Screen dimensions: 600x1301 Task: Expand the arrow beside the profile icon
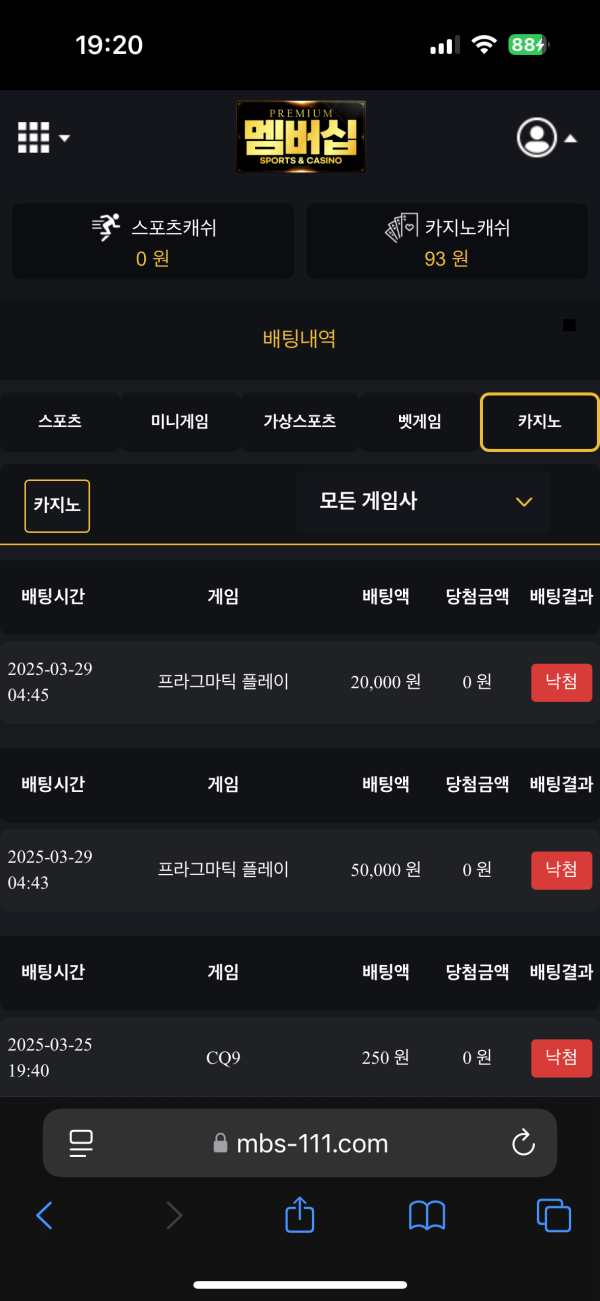[x=571, y=139]
